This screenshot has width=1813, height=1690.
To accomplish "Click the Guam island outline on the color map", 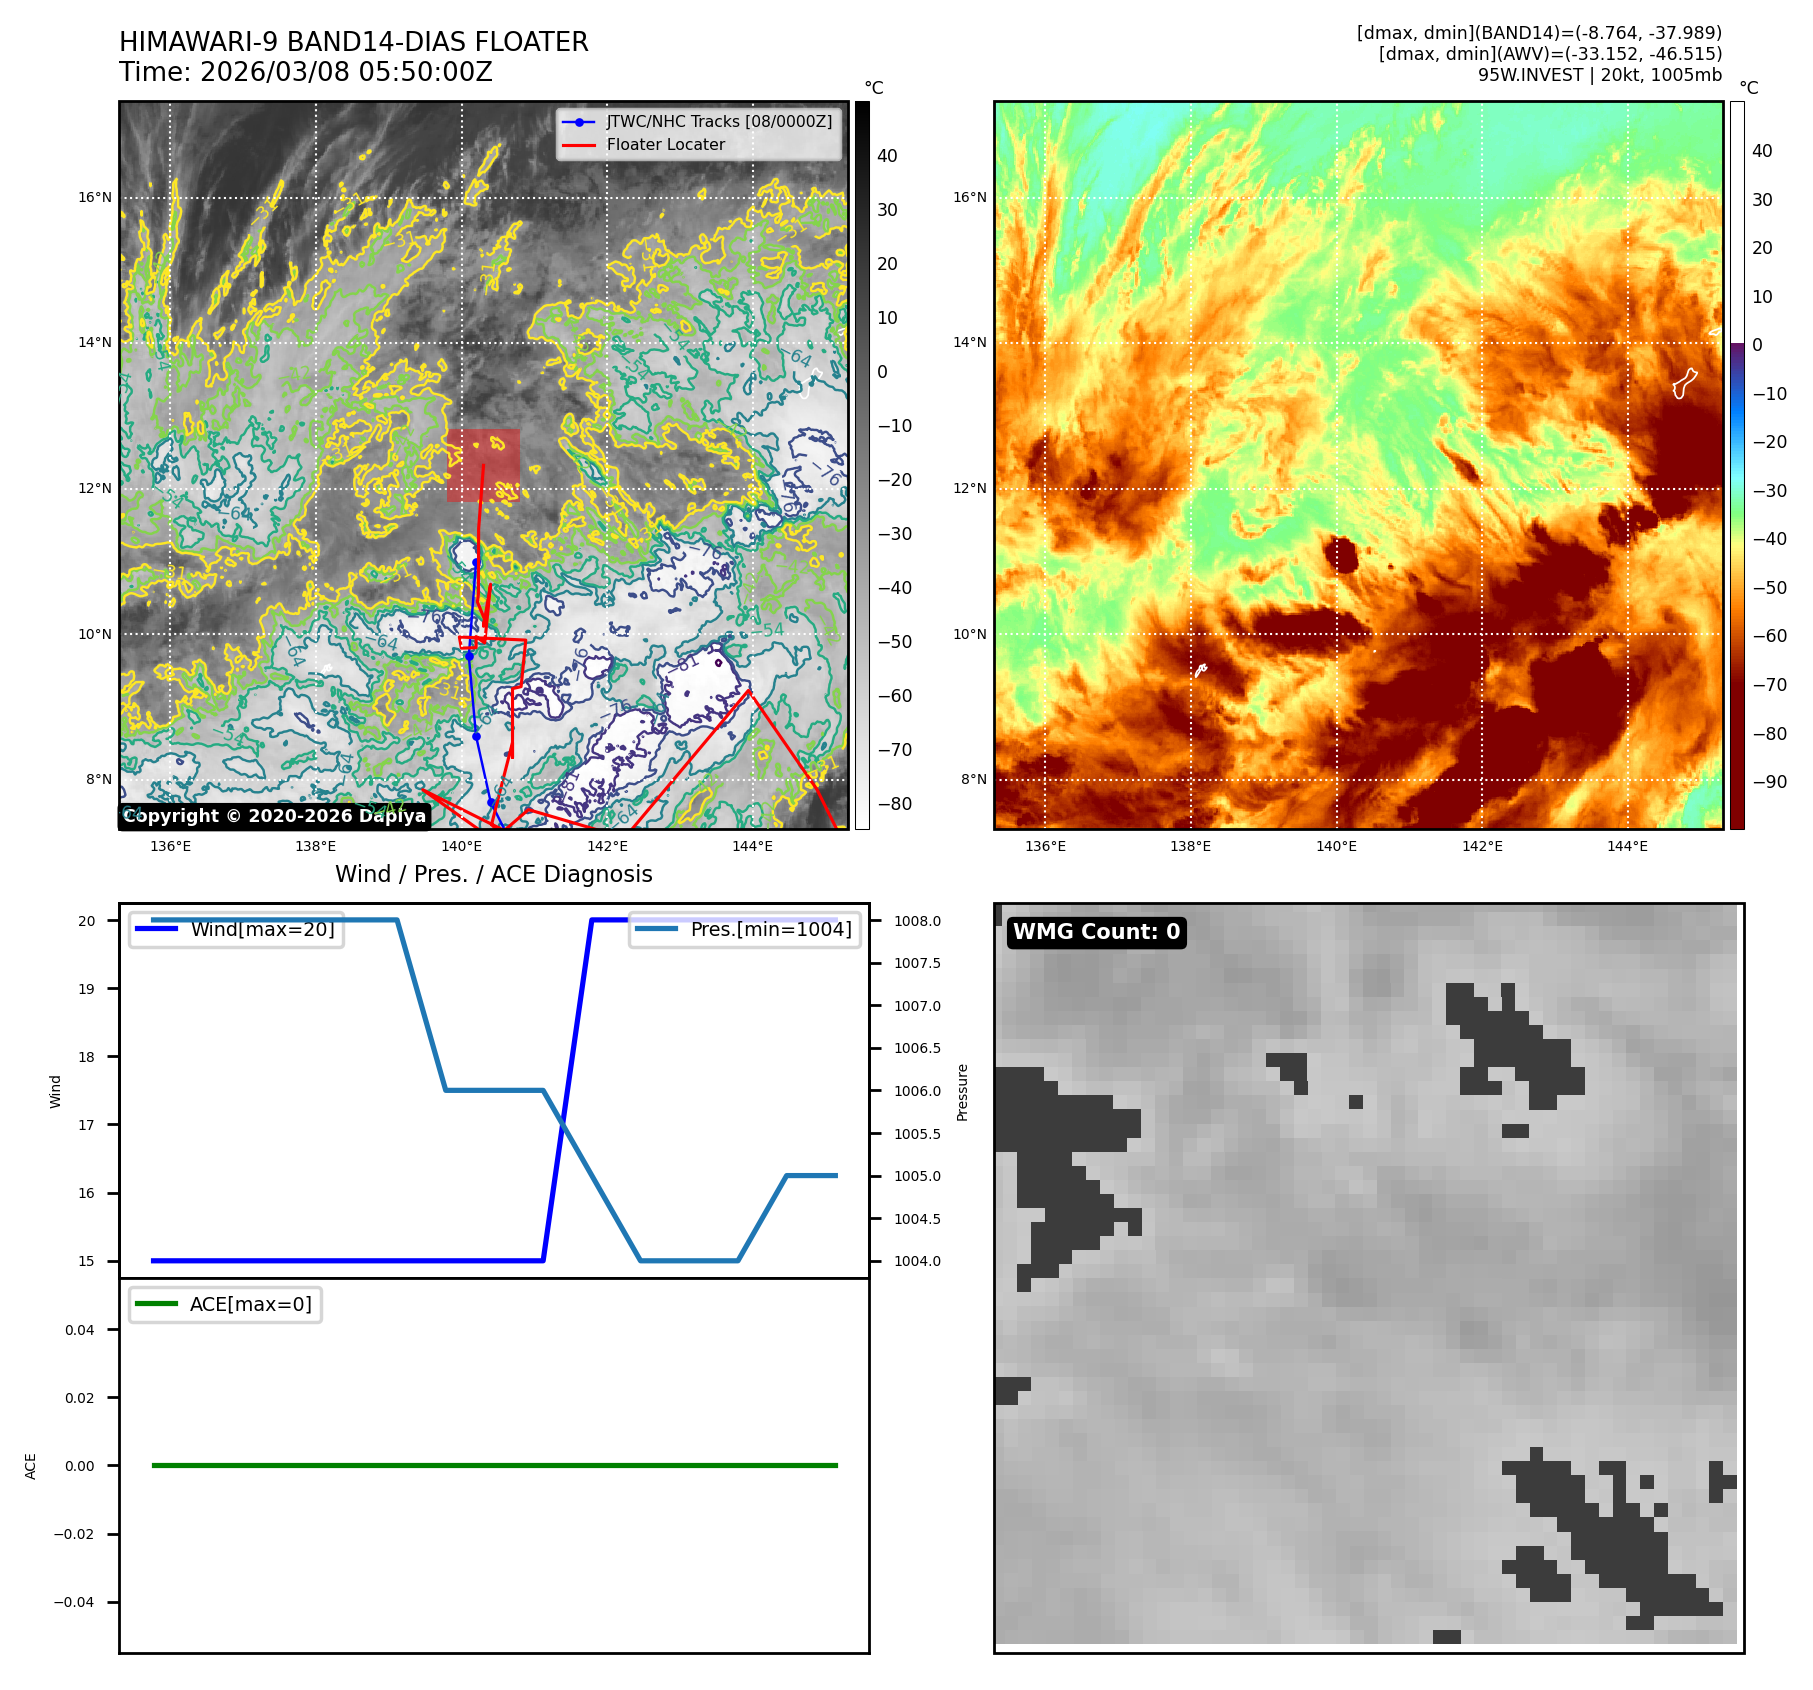I will (1684, 382).
